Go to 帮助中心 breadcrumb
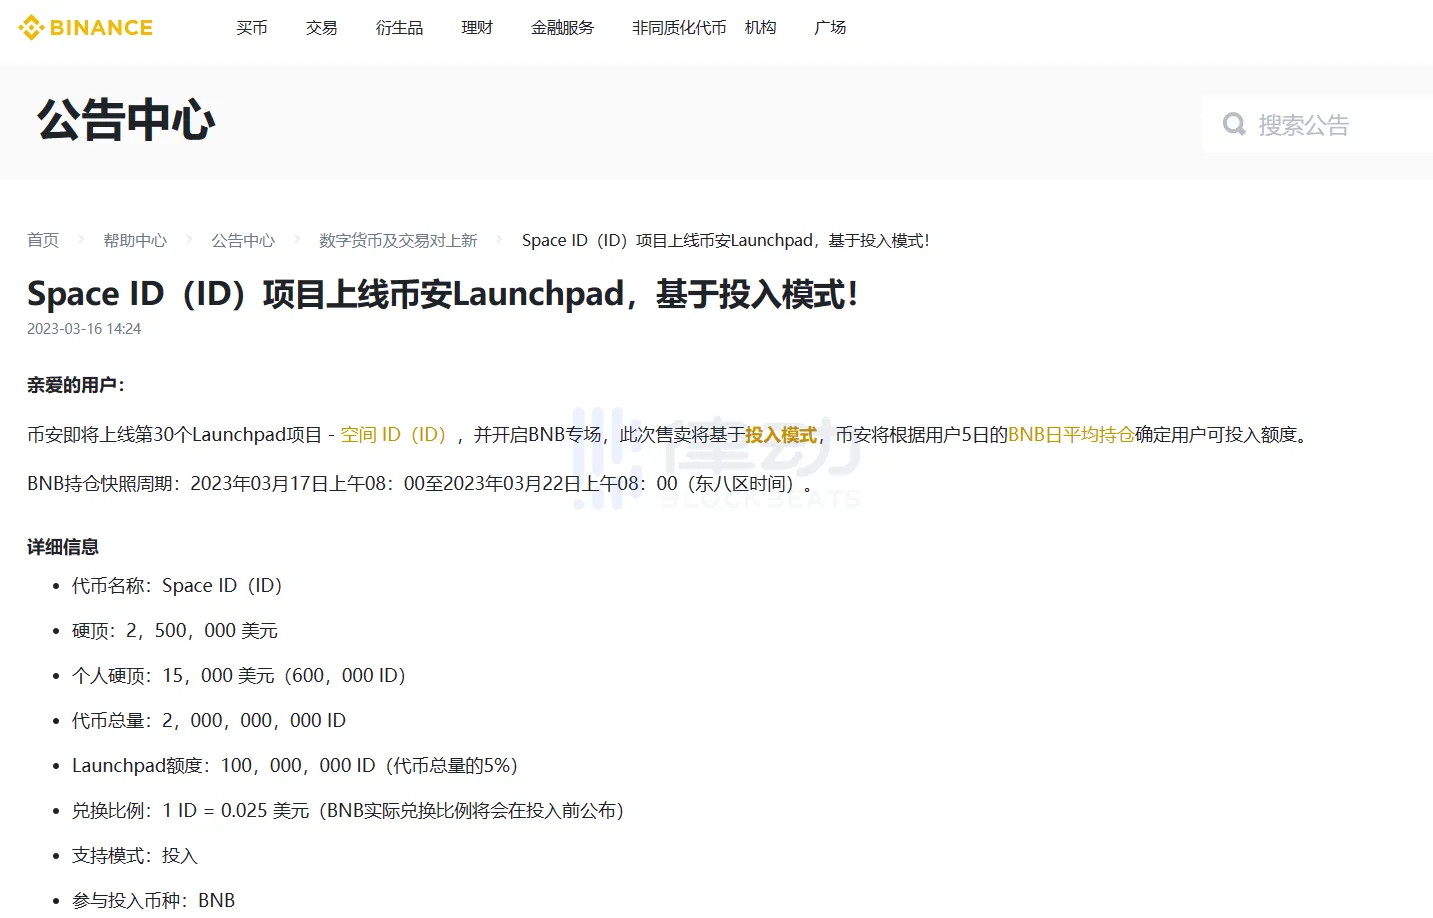Screen dimensions: 1433x918 135,240
